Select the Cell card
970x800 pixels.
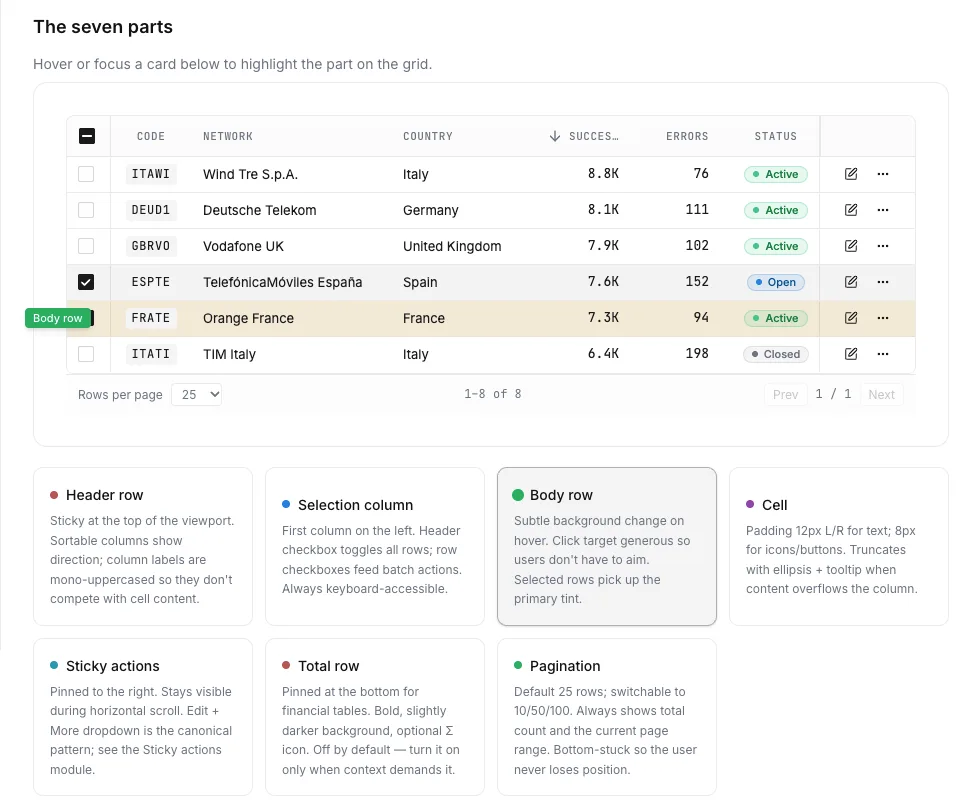(839, 546)
